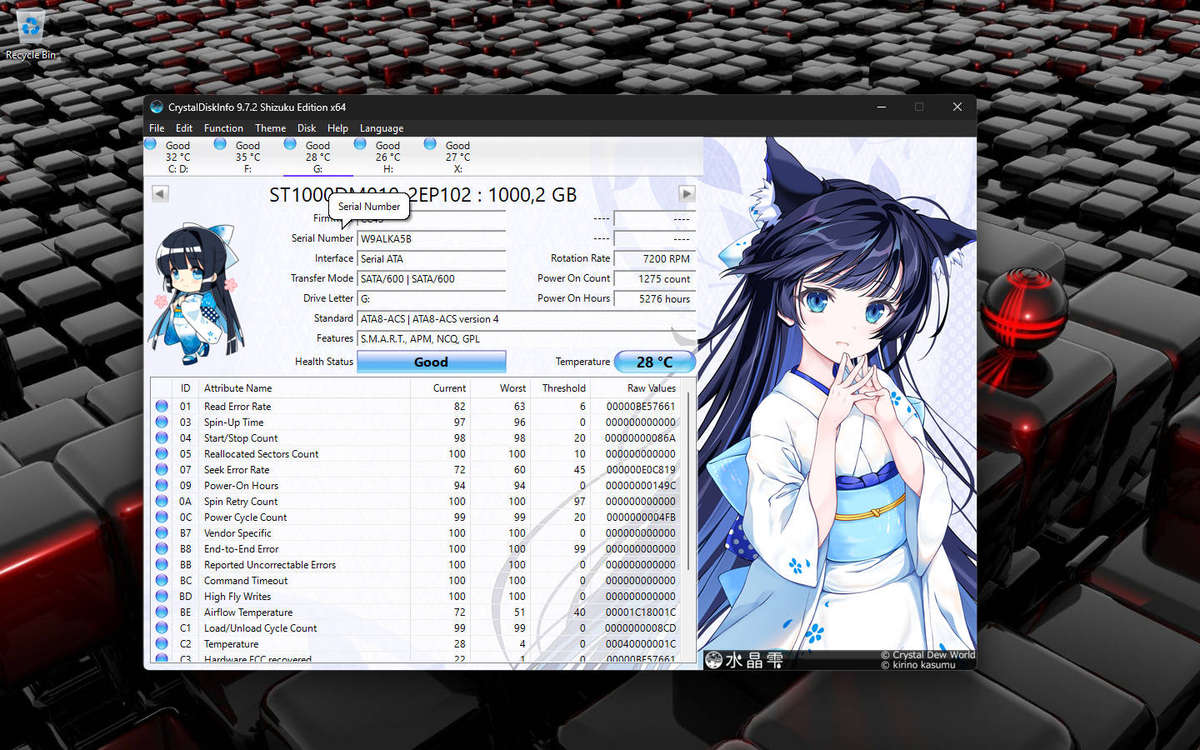The height and width of the screenshot is (750, 1200).
Task: Open the Function menu
Action: (223, 128)
